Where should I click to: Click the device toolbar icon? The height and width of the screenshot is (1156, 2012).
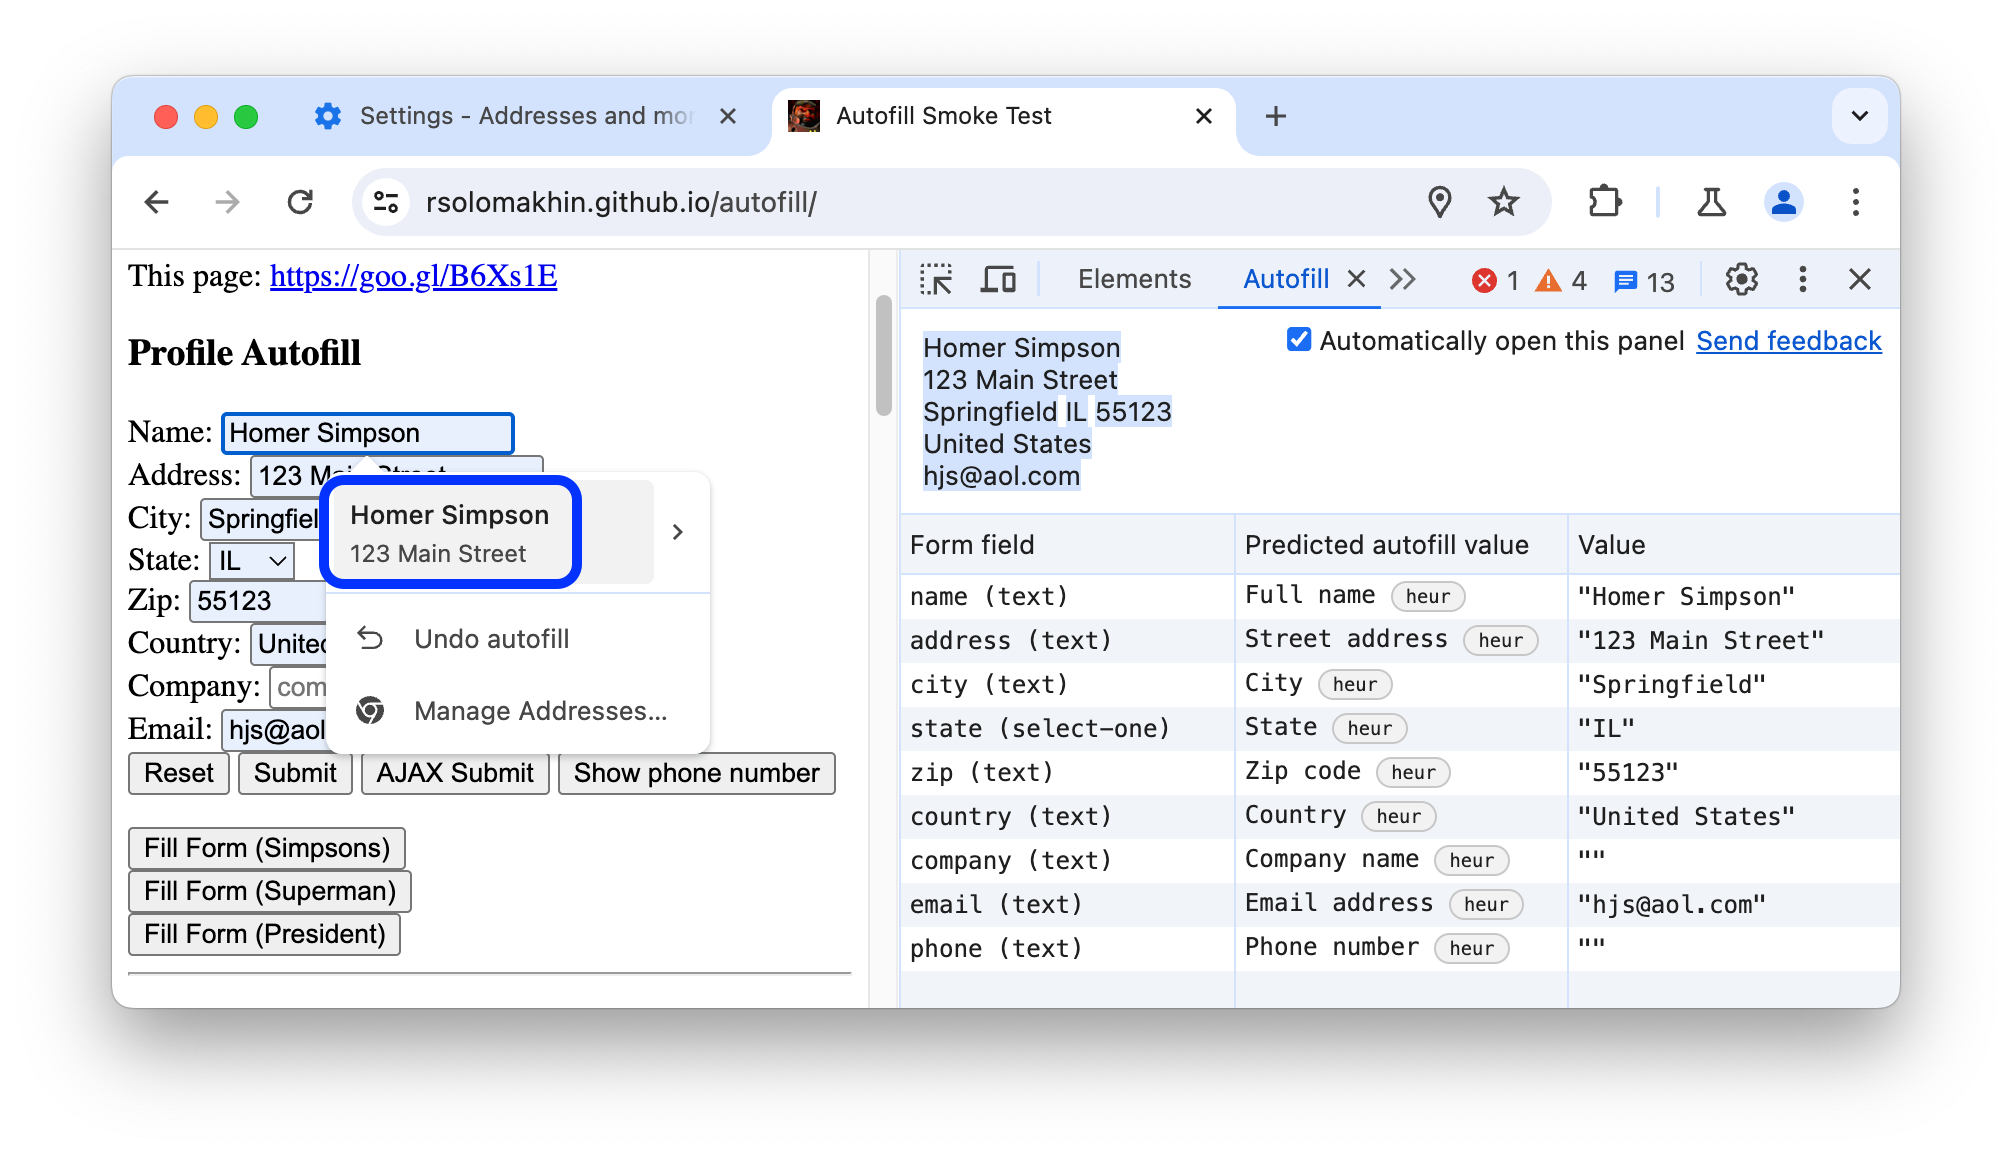coord(998,276)
